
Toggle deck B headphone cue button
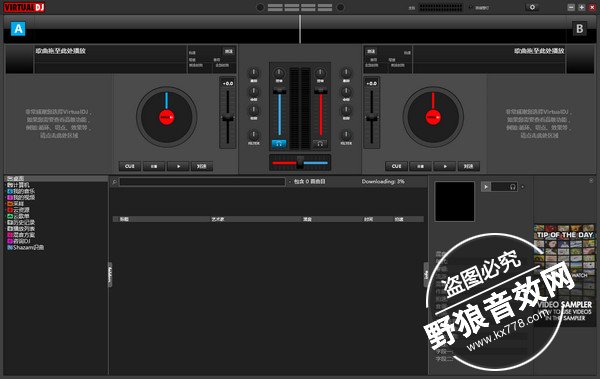pos(320,144)
